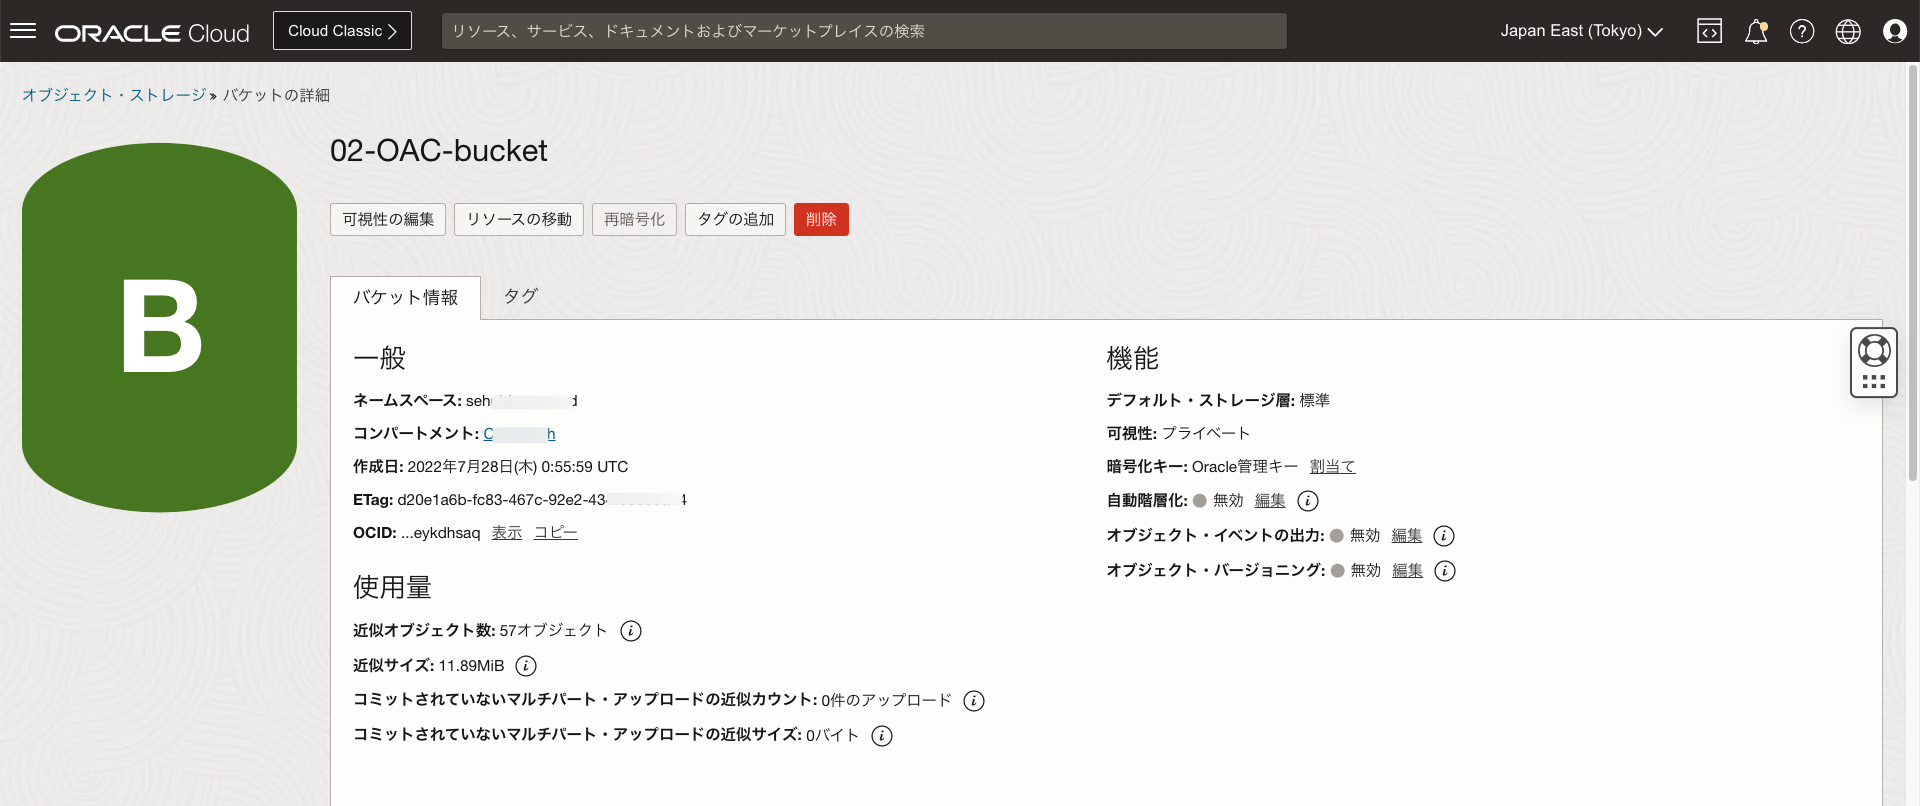Show info for uncommitted multipart upload count
Screen dimensions: 1920x806
(974, 701)
